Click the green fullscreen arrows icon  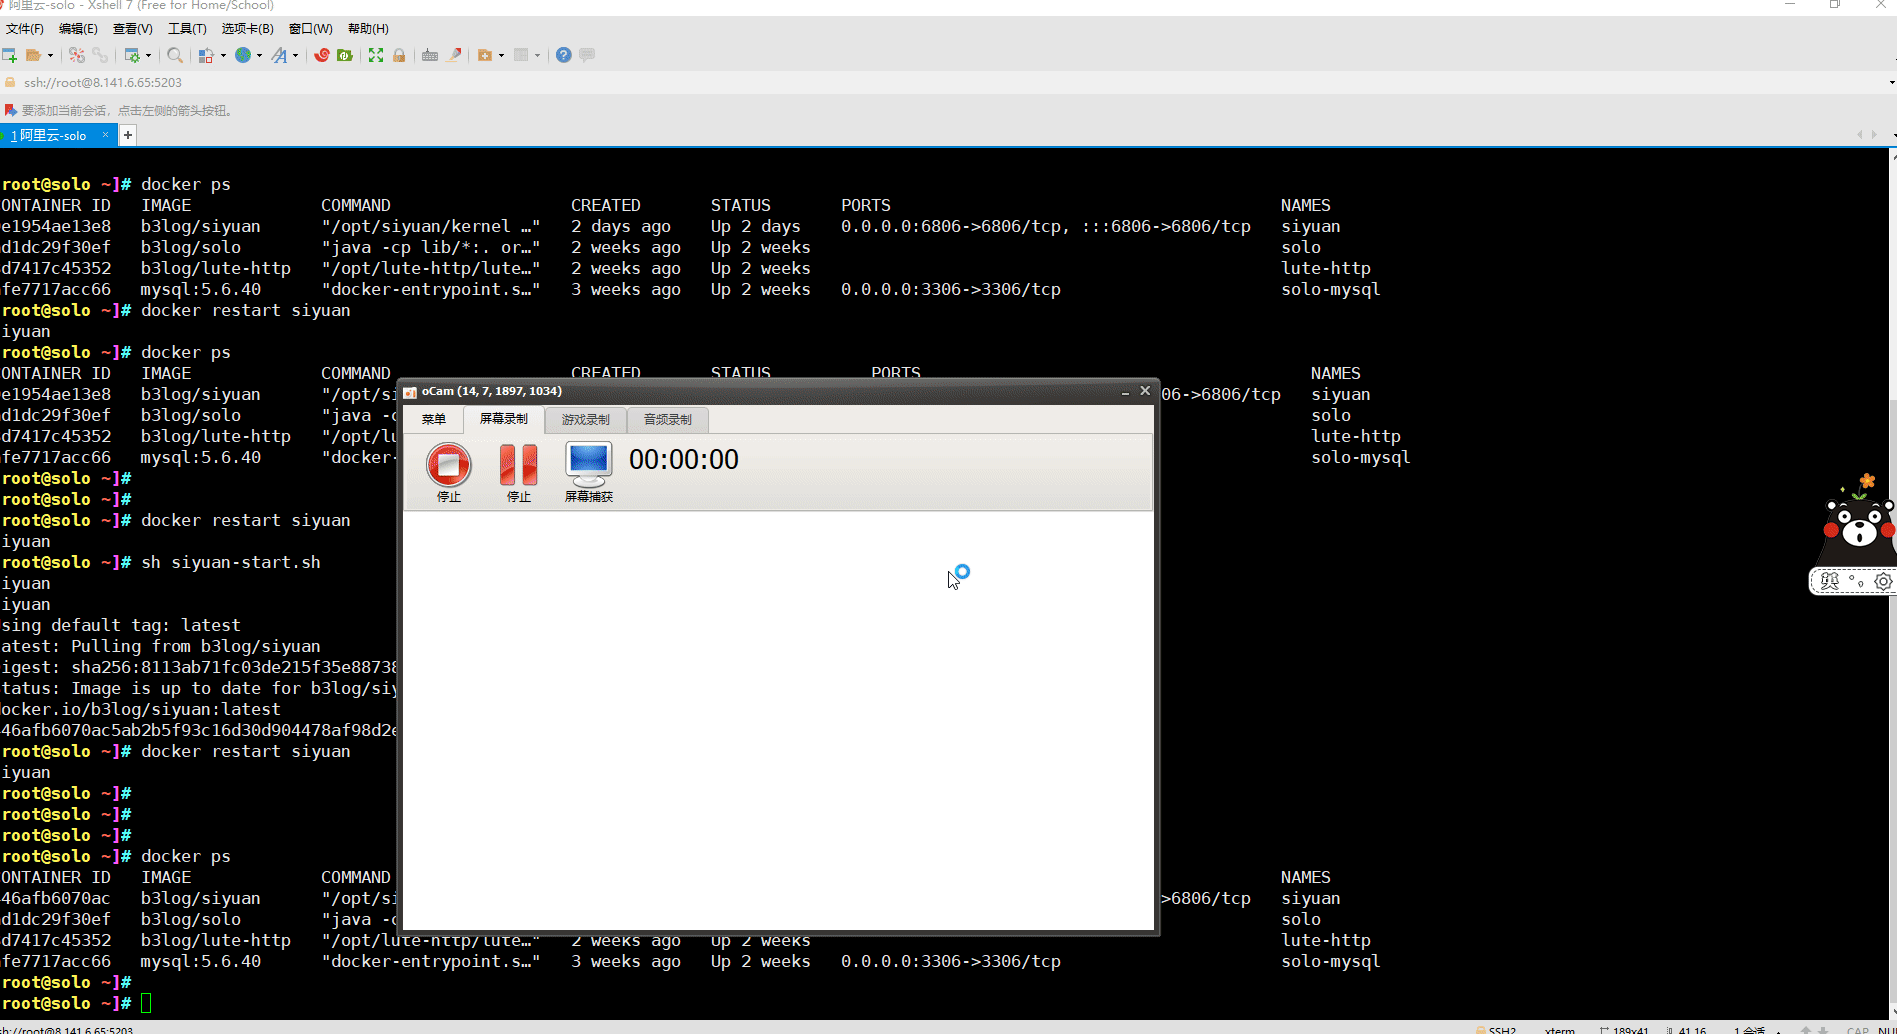(x=376, y=55)
